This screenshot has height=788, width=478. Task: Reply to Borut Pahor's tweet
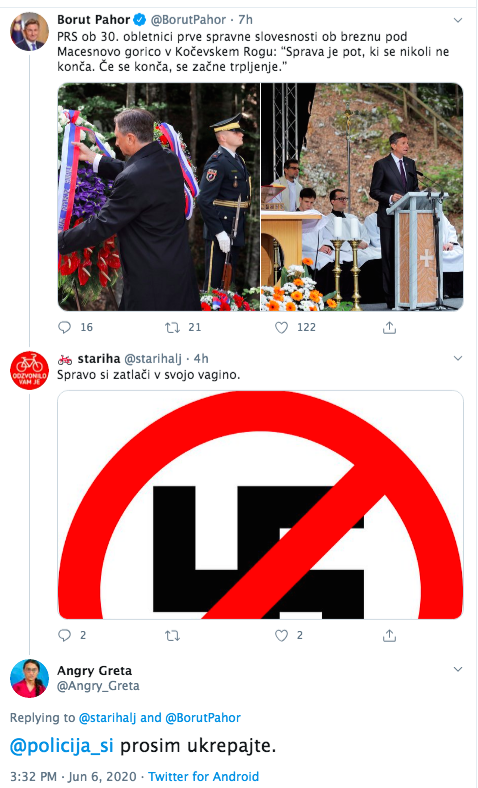65,328
